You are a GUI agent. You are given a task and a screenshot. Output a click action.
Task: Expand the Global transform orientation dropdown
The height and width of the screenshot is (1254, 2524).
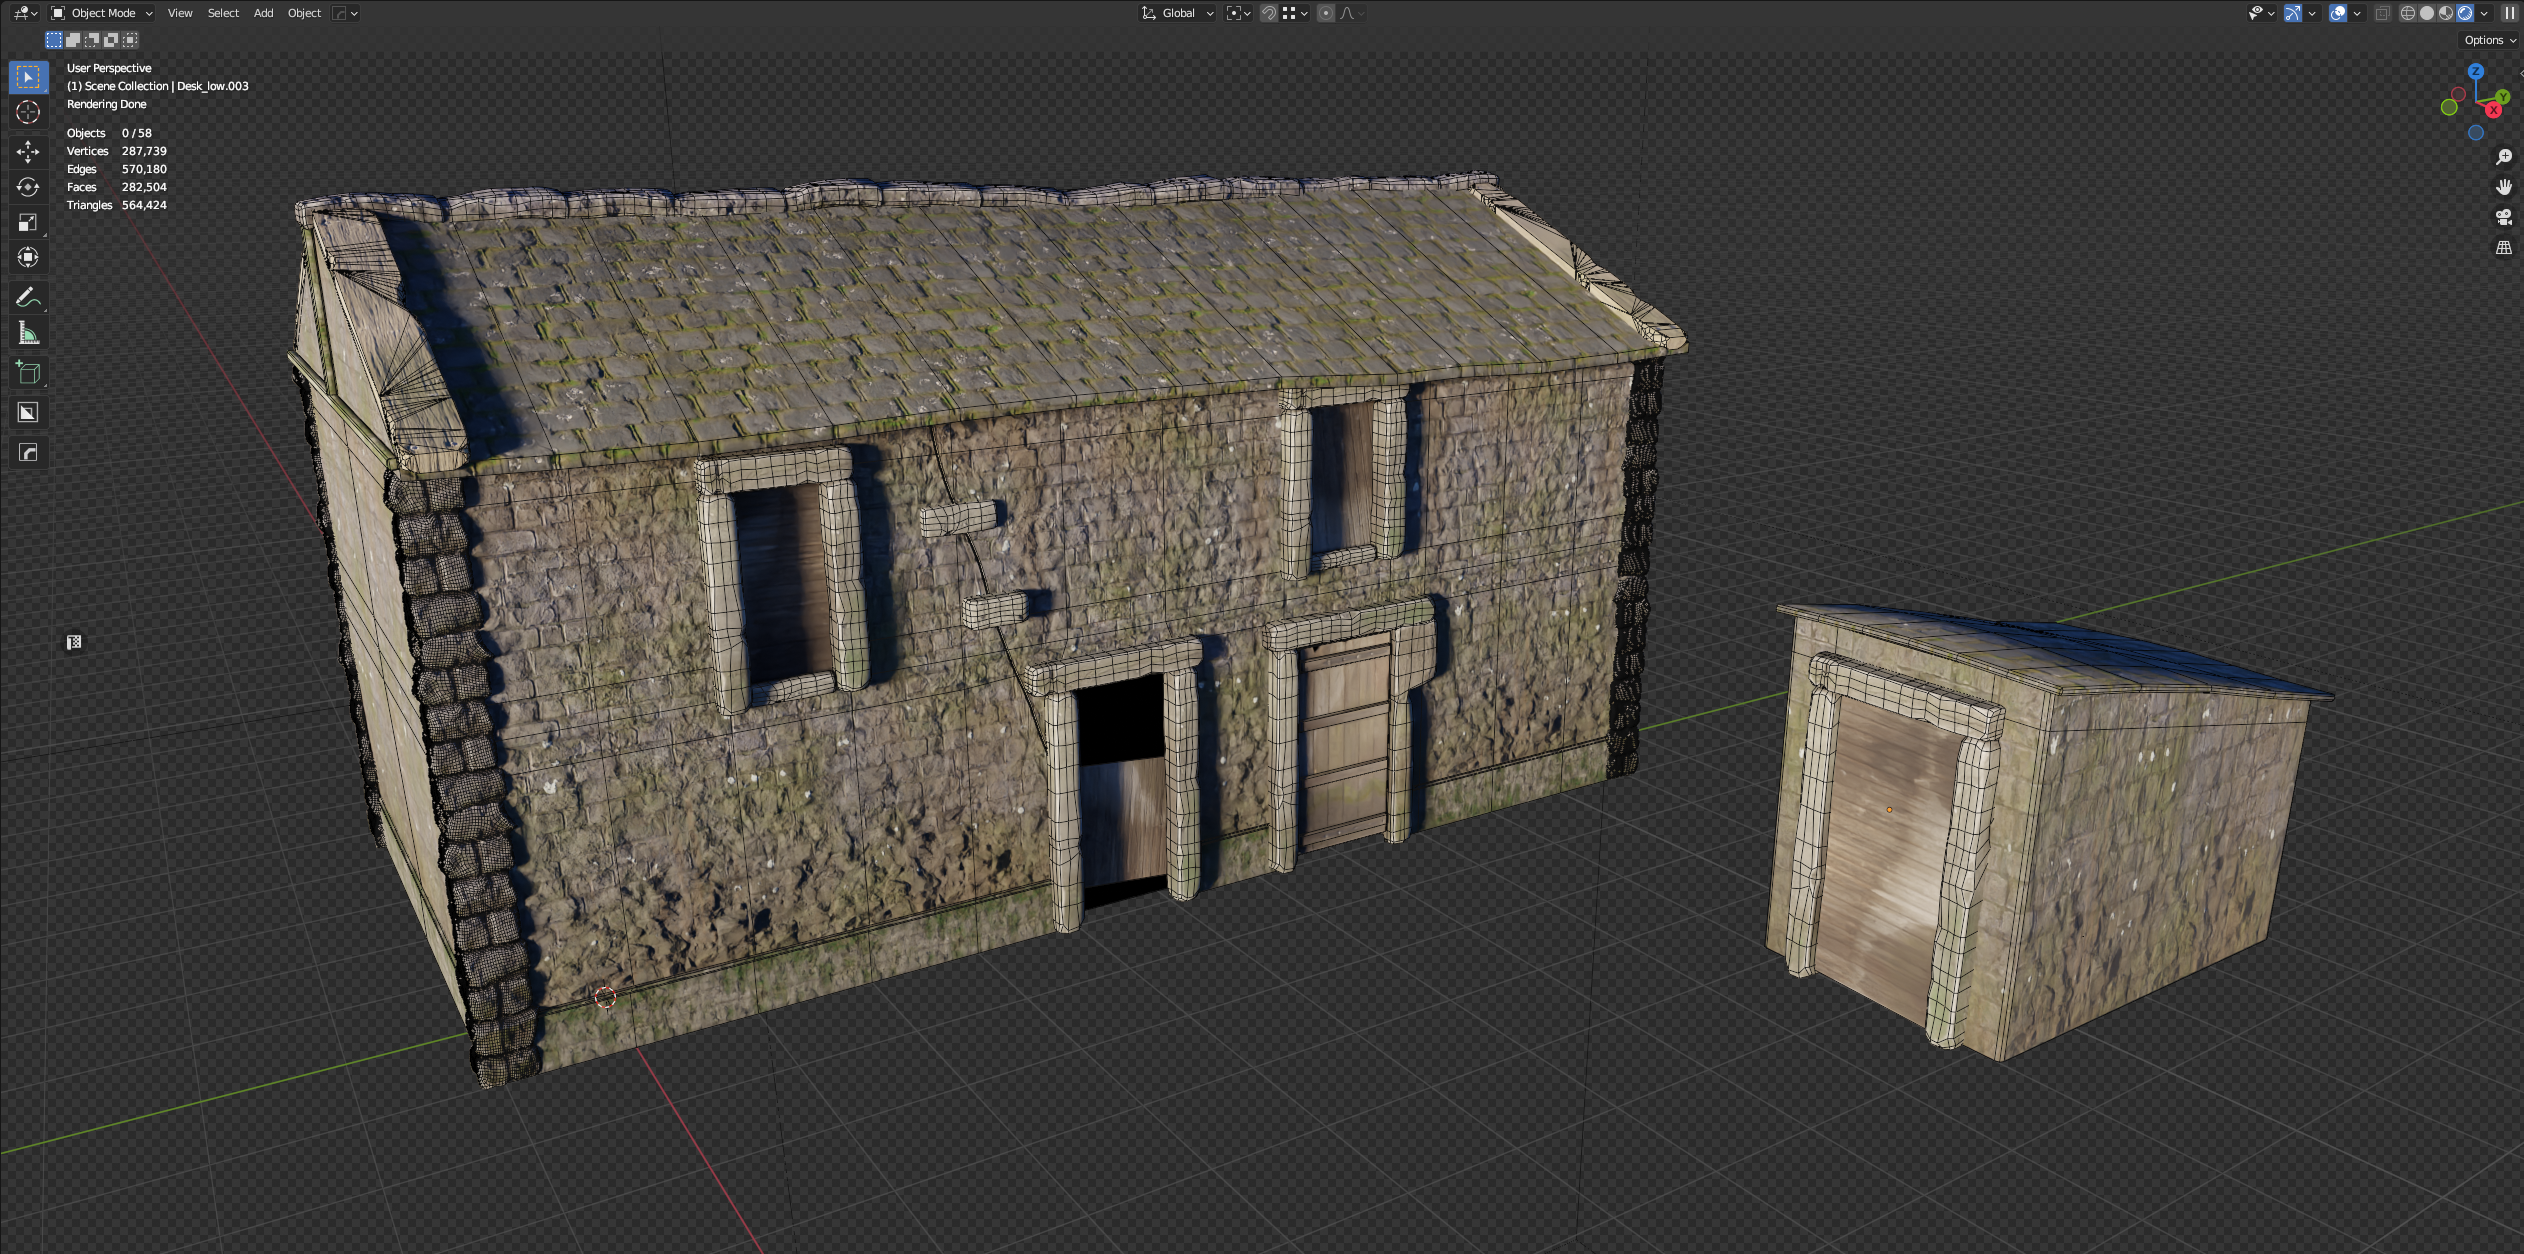point(1178,13)
